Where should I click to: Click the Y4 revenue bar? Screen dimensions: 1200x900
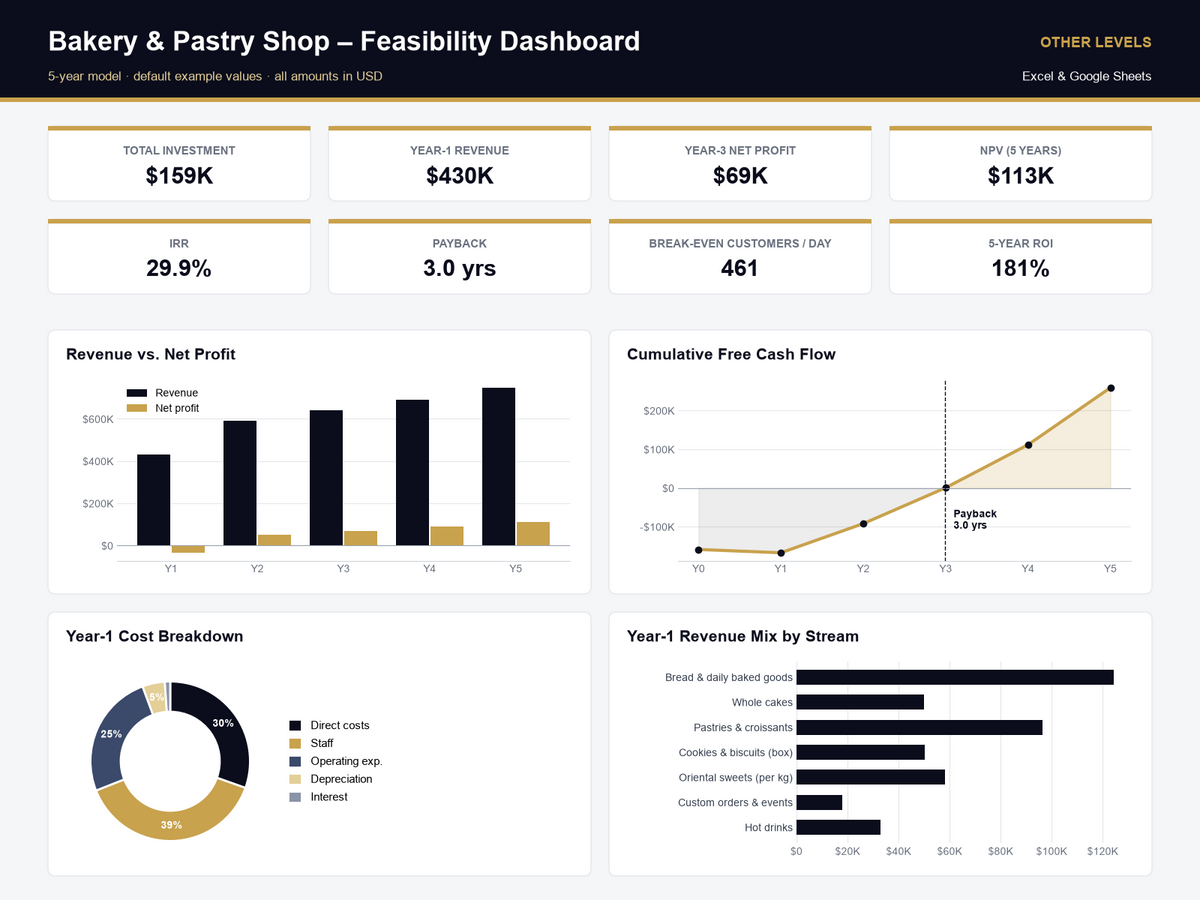tap(412, 473)
